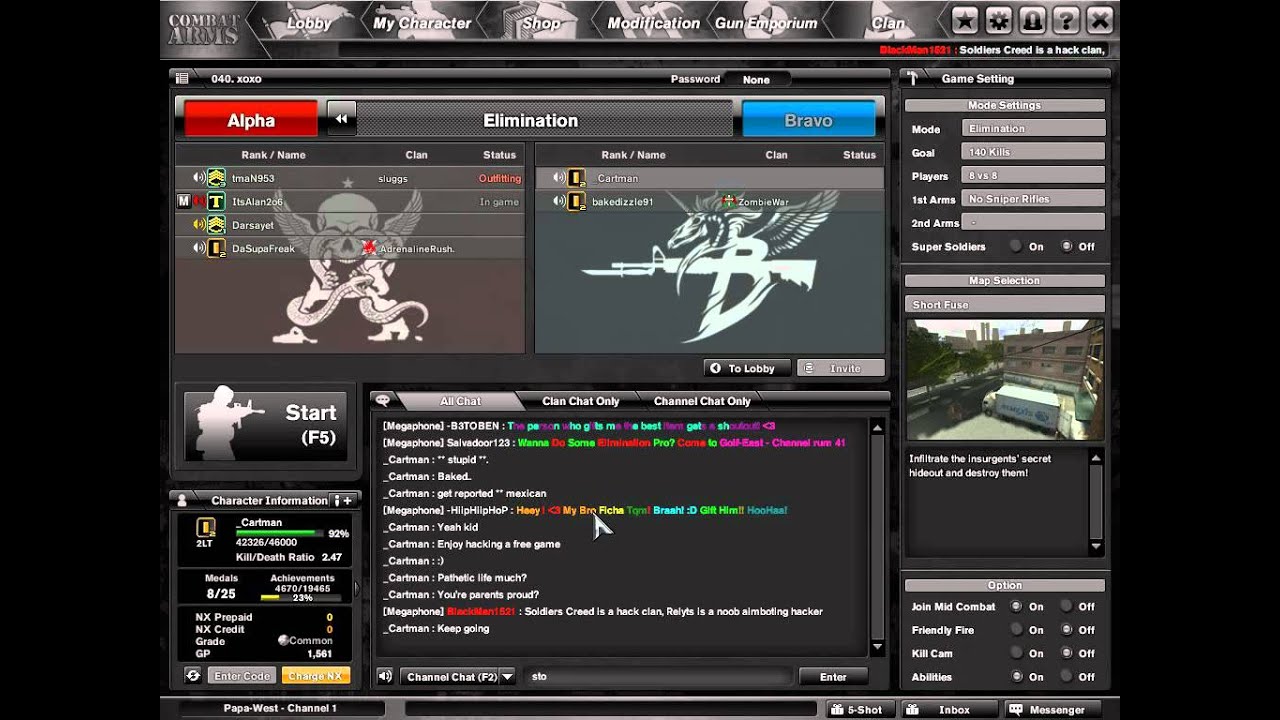Open favorites with the star icon
This screenshot has width=1280, height=720.
pos(964,20)
